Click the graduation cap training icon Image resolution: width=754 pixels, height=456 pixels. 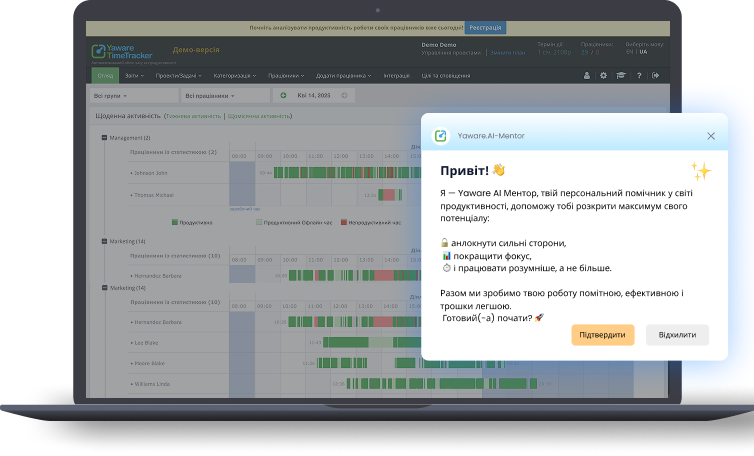point(621,76)
